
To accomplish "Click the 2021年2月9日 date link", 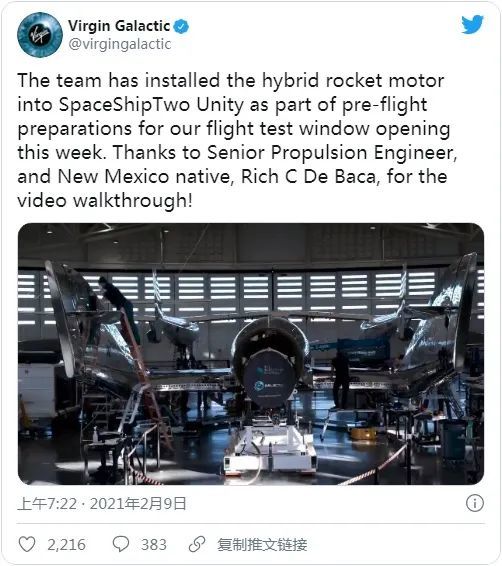I will 138,504.
